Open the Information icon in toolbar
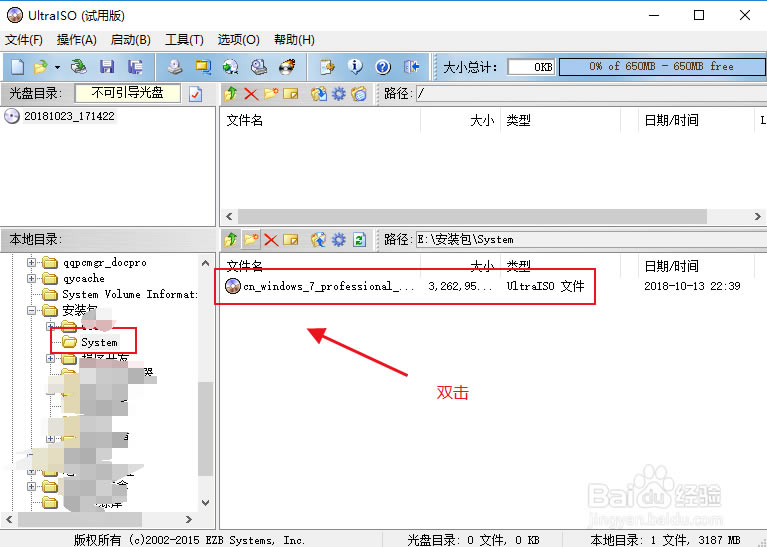The height and width of the screenshot is (547, 767). 355,67
